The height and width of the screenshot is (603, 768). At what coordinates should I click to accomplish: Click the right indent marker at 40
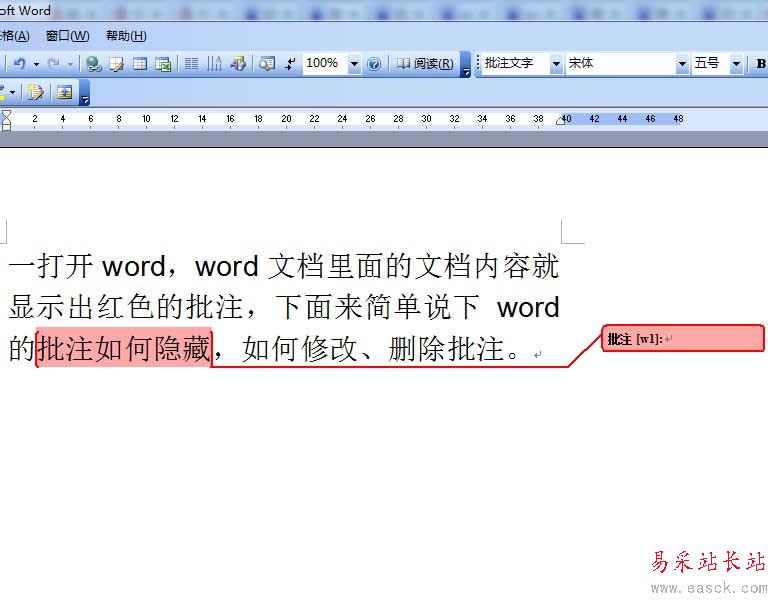[560, 120]
